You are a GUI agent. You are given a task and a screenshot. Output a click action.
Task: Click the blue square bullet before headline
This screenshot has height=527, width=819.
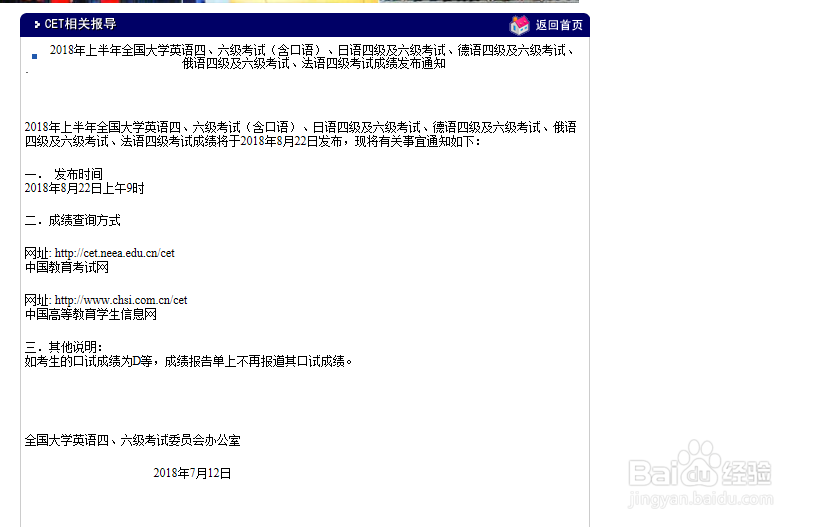point(34,56)
